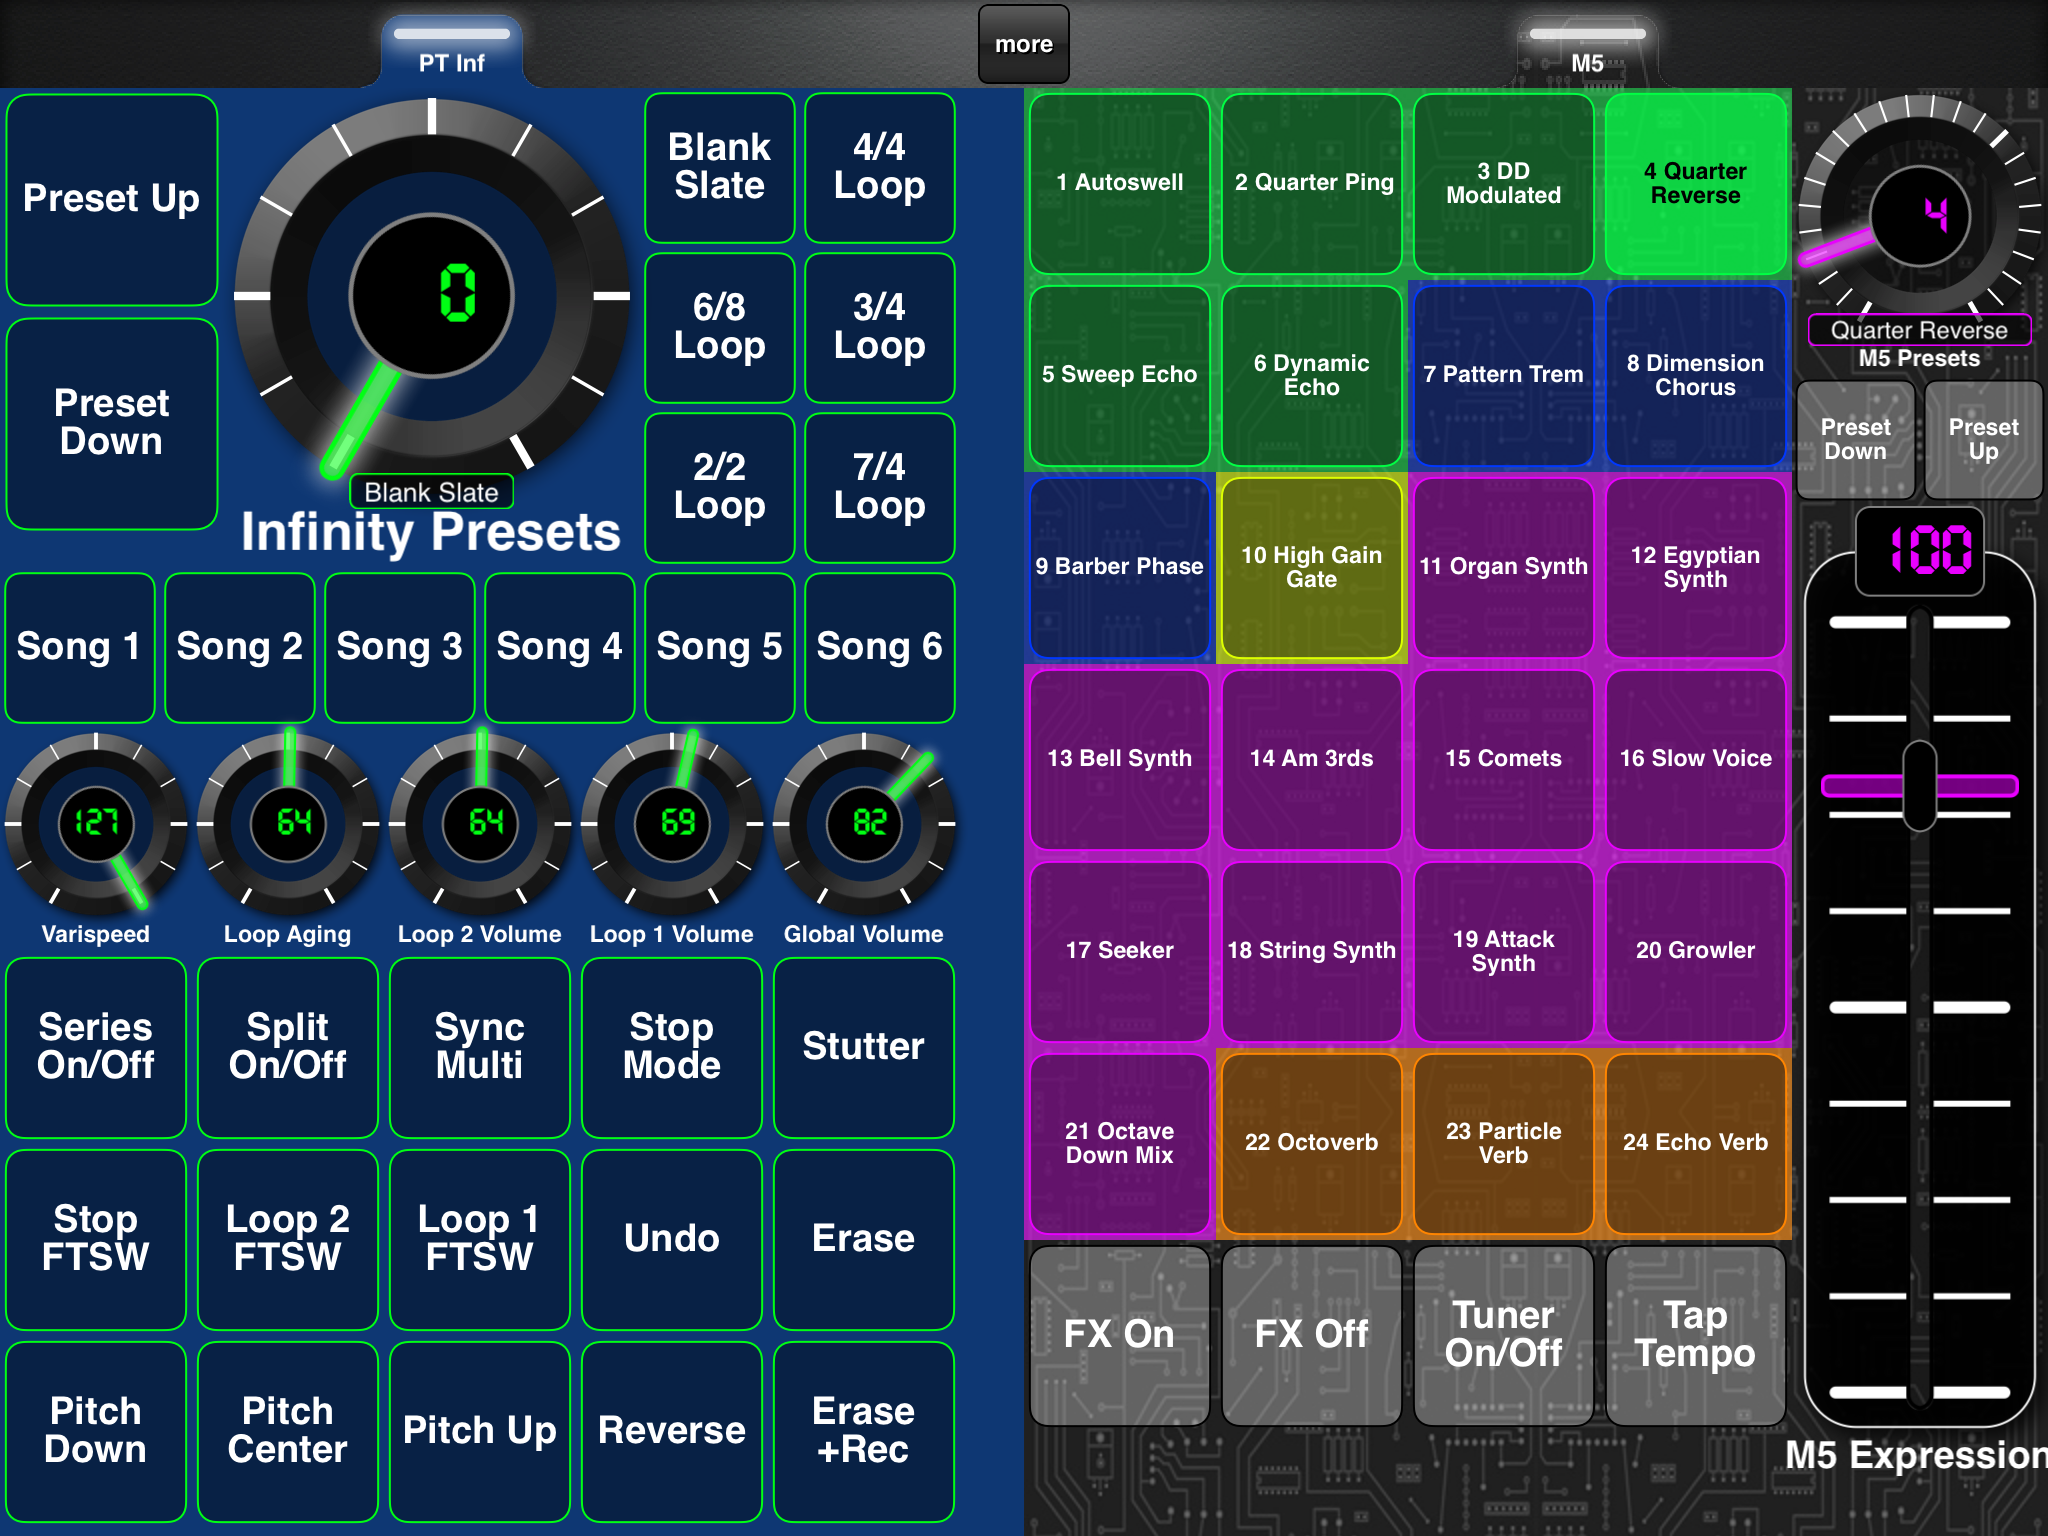Select the 4/4 Loop preset

pyautogui.click(x=880, y=167)
